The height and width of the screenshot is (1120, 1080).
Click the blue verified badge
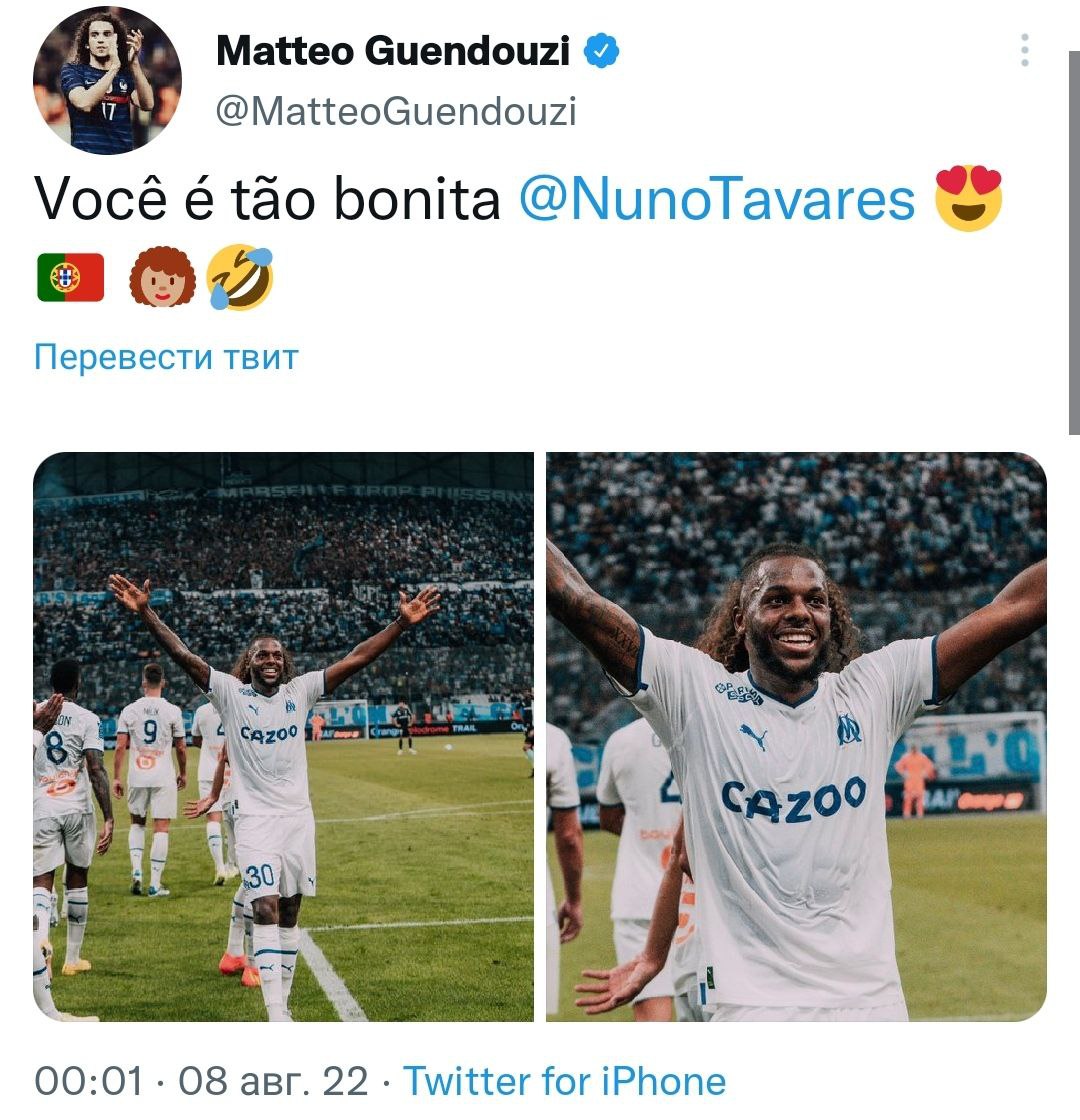(x=601, y=51)
